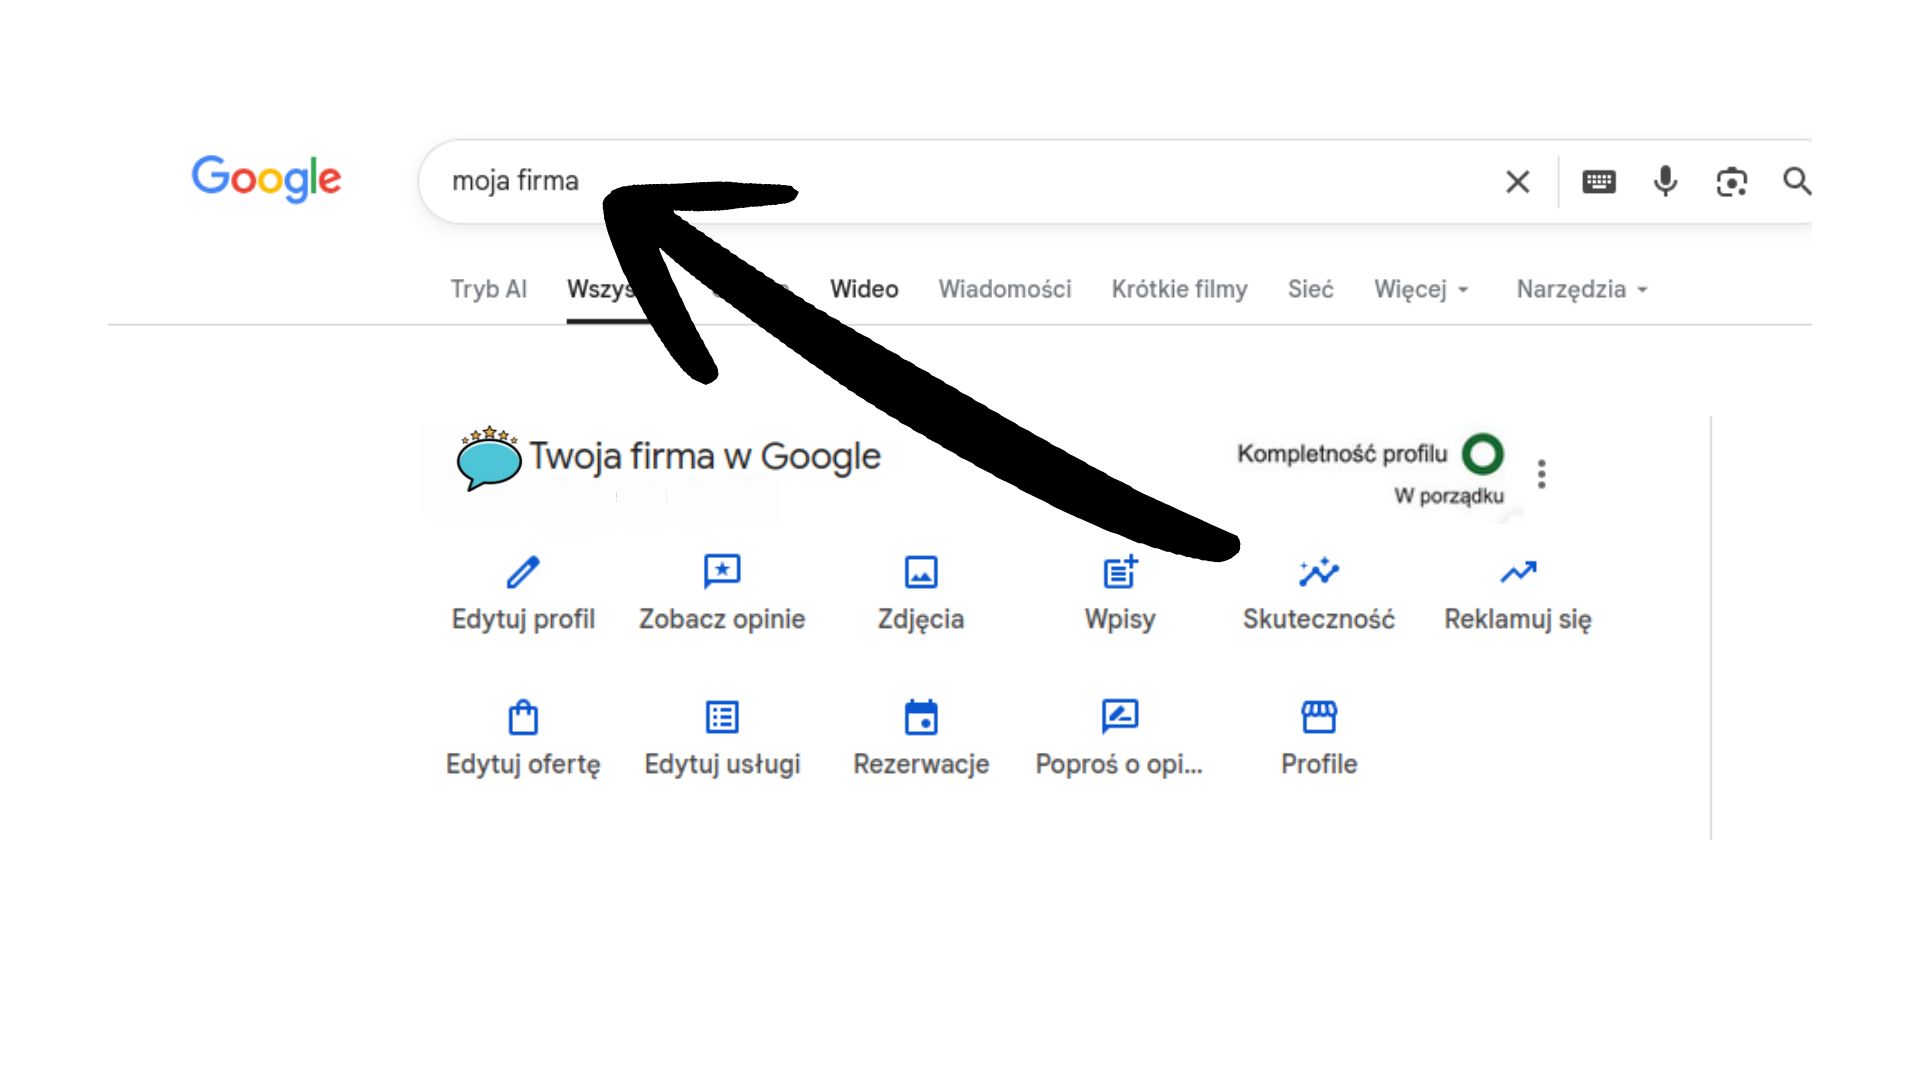The image size is (1920, 1080).
Task: Go to the Sieć tab
Action: [1311, 289]
